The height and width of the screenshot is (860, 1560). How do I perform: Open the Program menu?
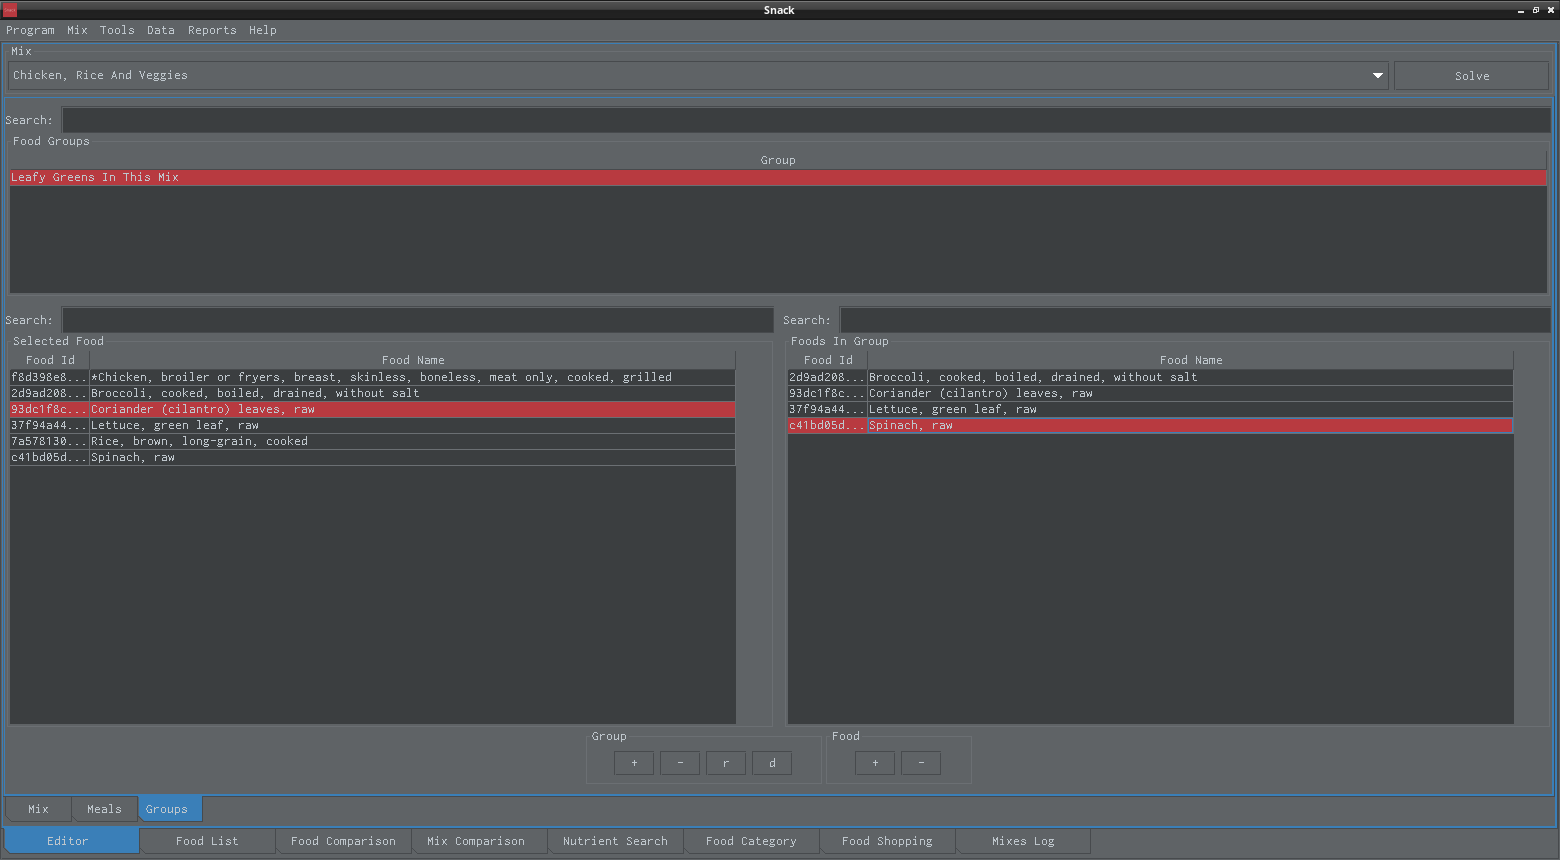tap(30, 30)
